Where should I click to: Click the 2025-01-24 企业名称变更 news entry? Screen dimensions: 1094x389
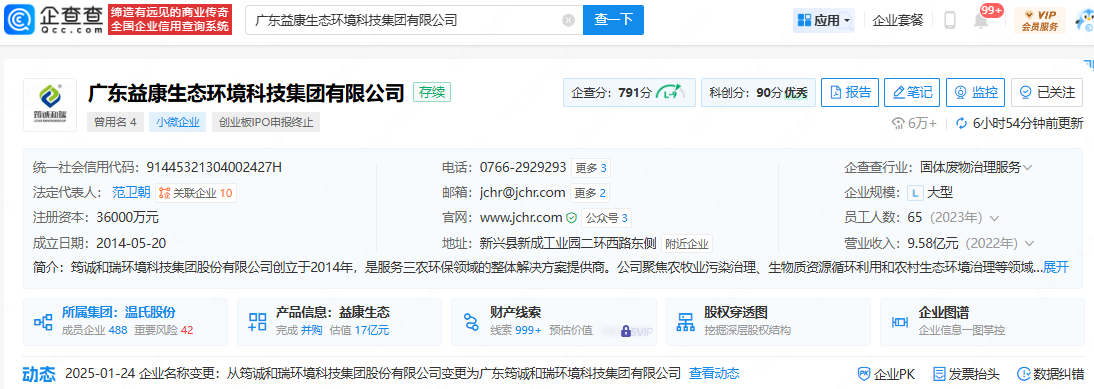[373, 373]
